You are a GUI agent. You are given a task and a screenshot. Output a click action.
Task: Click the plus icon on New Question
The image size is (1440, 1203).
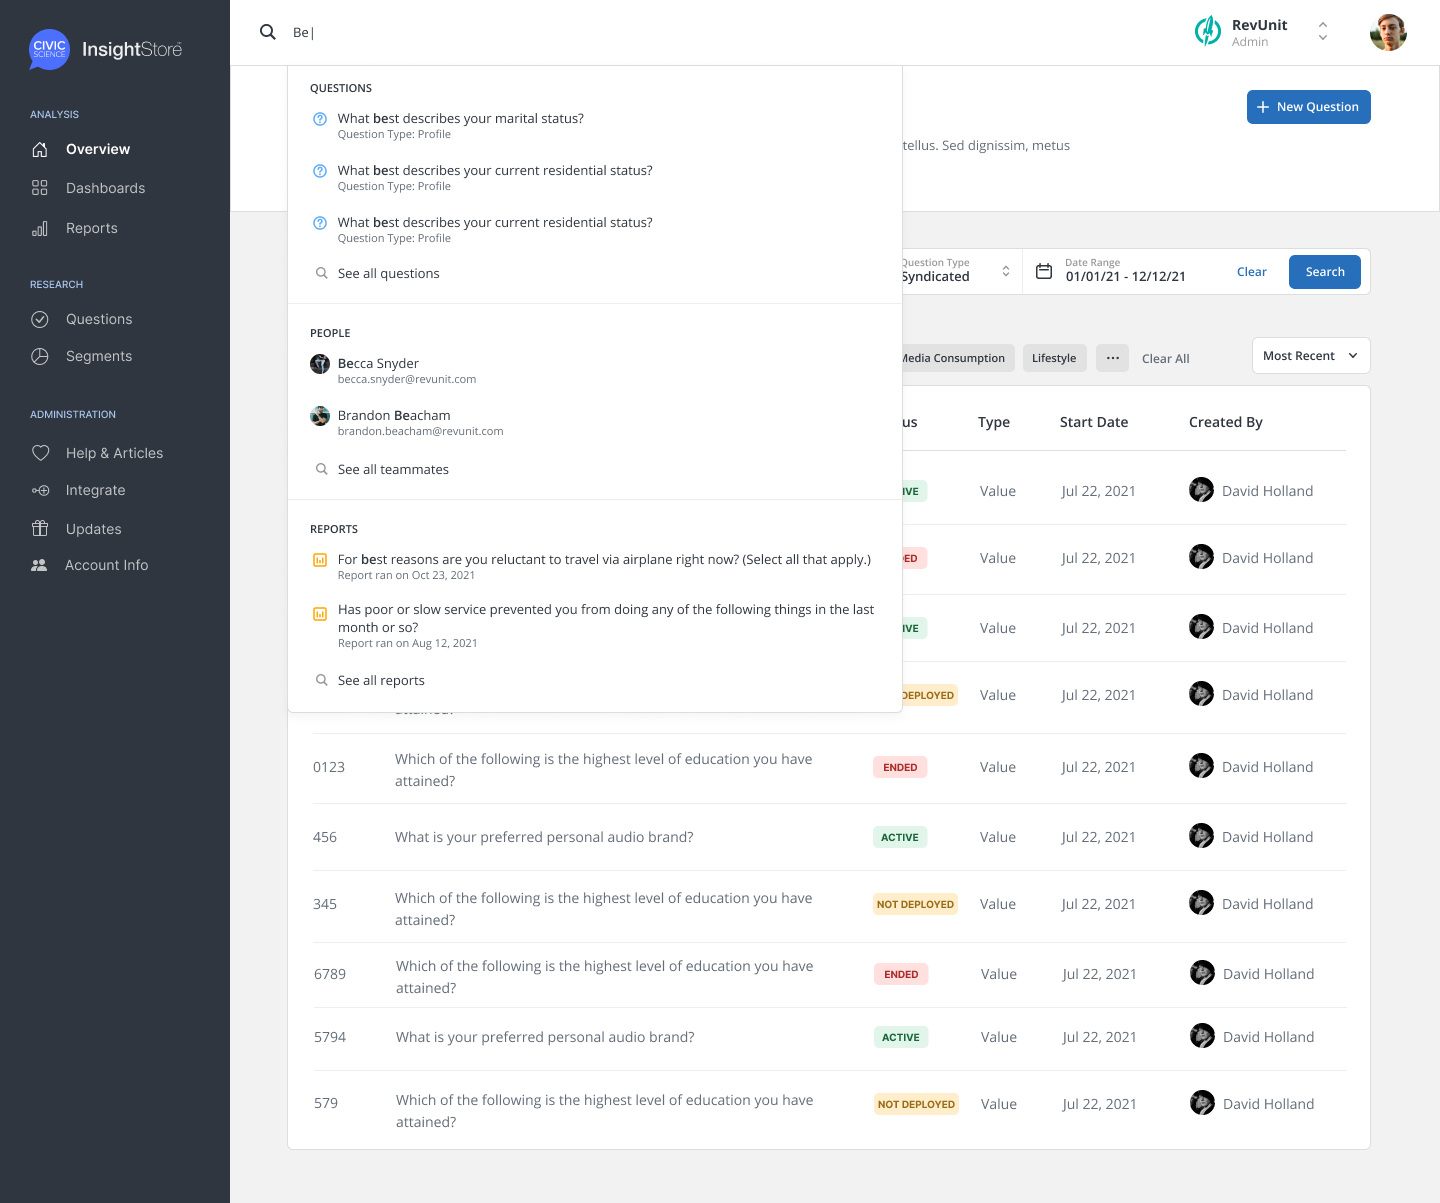point(1263,107)
